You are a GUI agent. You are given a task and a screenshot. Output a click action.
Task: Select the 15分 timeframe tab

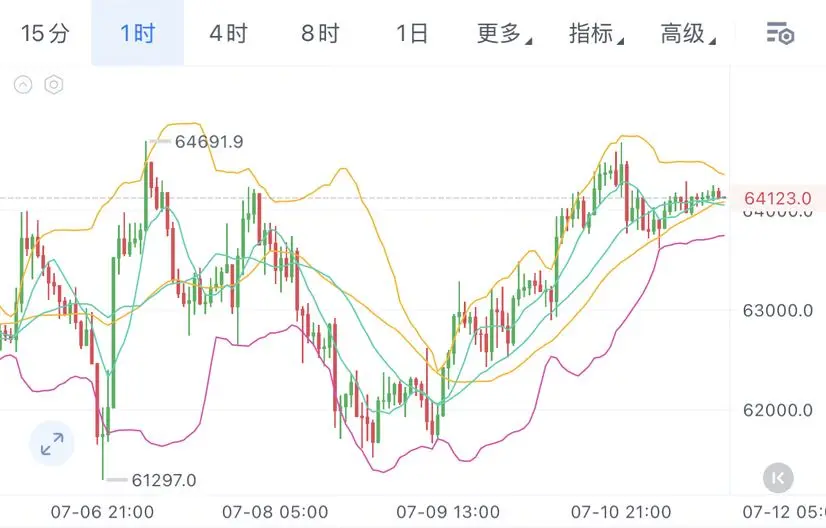45,33
